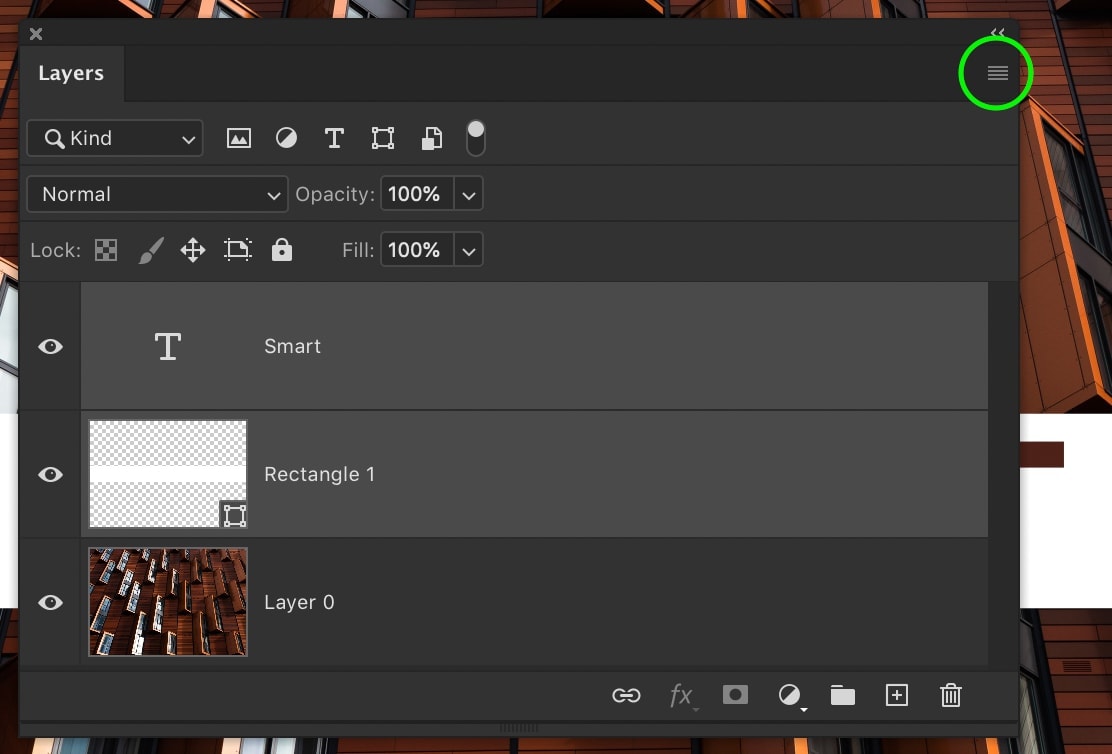This screenshot has height=754, width=1112.
Task: Delete layer using trash icon
Action: tap(950, 695)
